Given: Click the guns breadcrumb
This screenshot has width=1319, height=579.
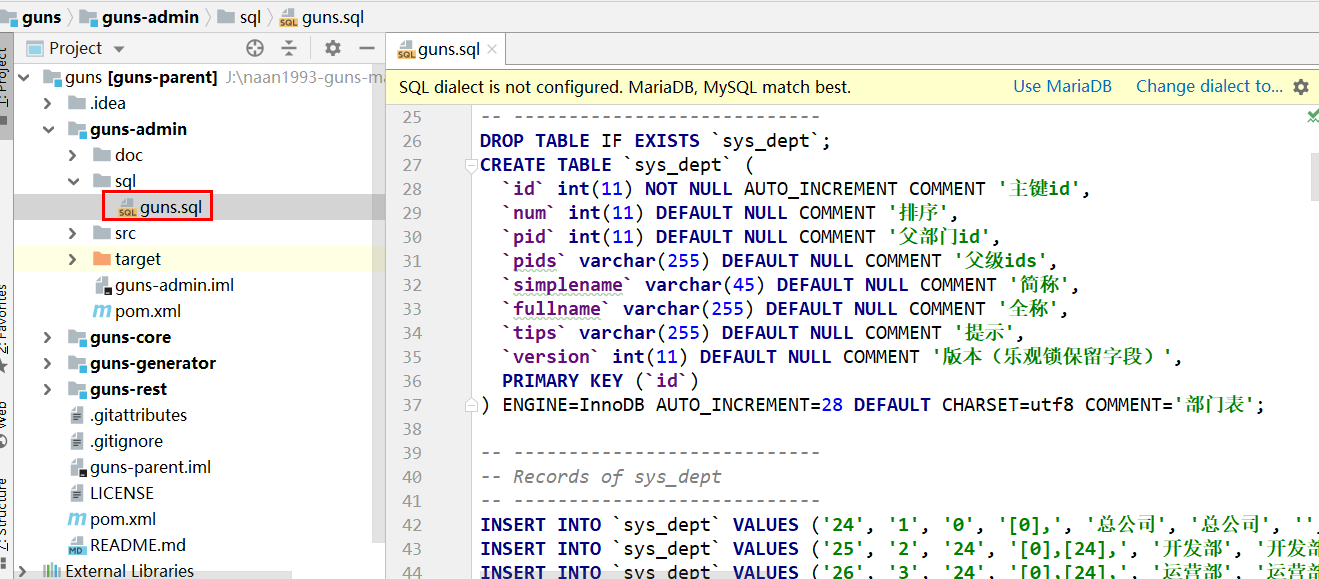Looking at the screenshot, I should [x=42, y=17].
